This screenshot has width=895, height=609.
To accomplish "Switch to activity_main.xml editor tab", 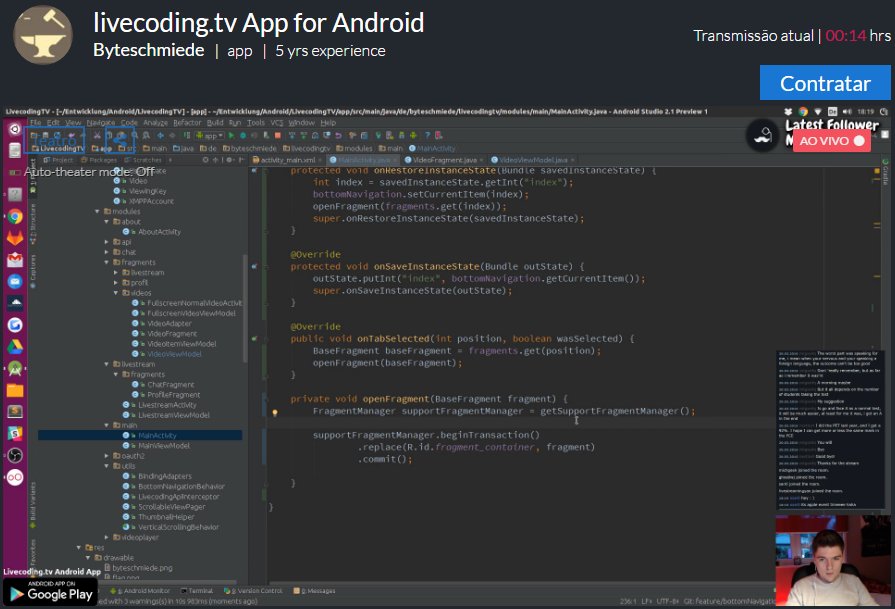I will tap(287, 160).
